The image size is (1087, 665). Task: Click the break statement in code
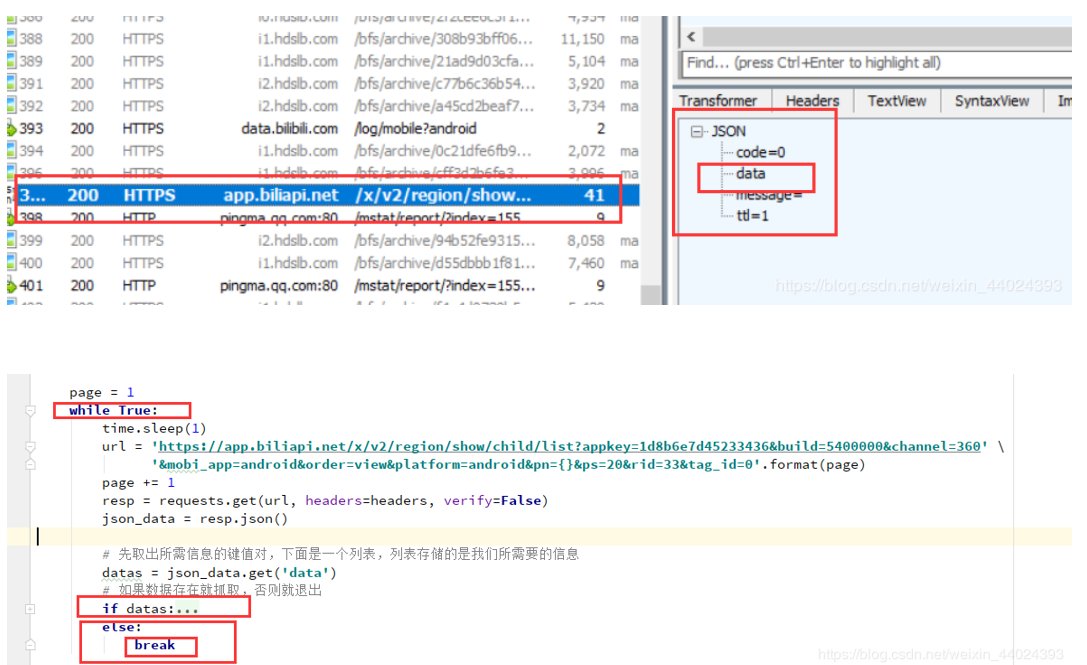(155, 645)
